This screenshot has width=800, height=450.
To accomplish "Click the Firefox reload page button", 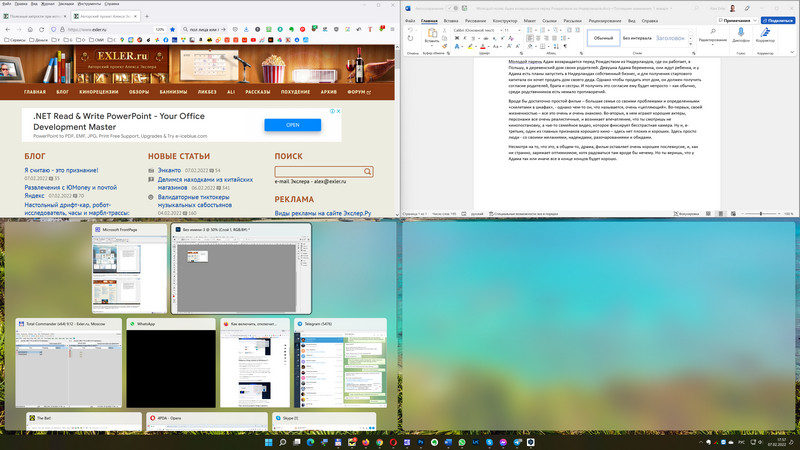I will coord(40,30).
